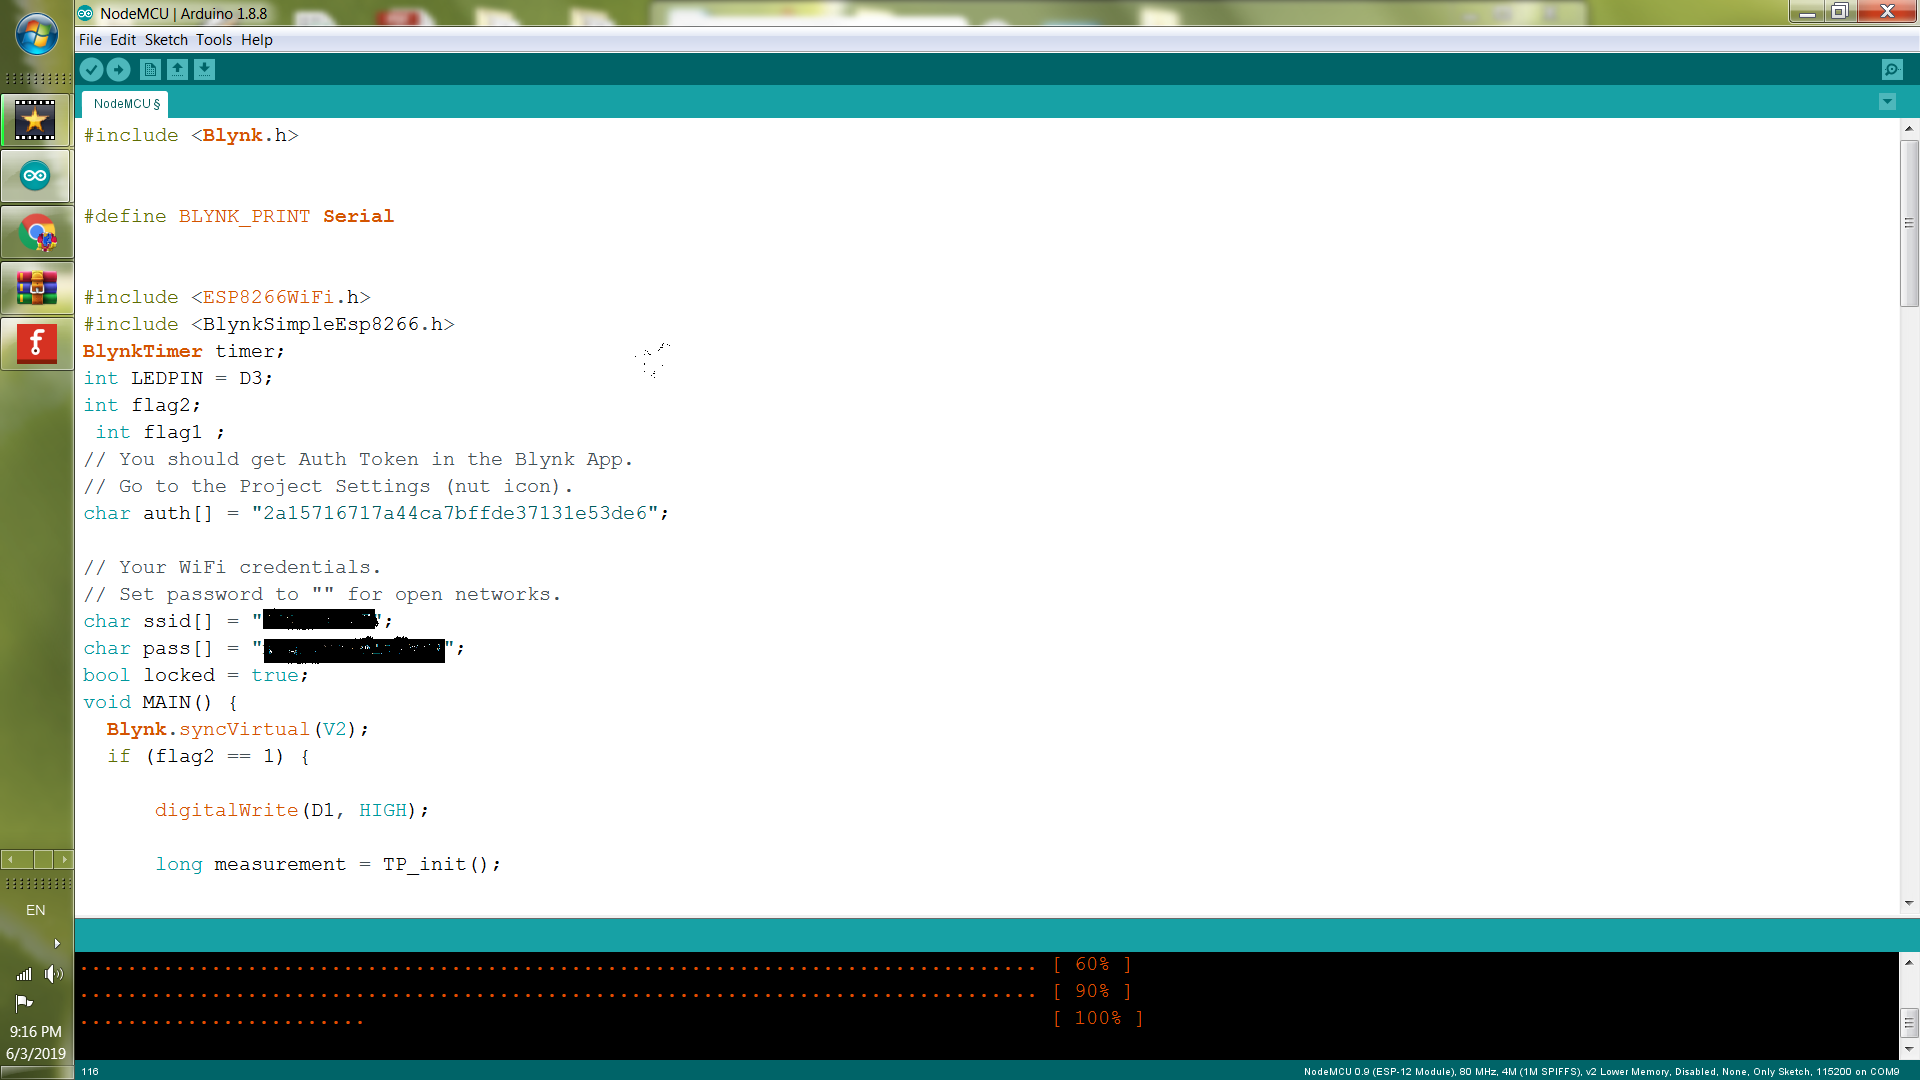Launch Google Chrome from the taskbar

tap(36, 232)
